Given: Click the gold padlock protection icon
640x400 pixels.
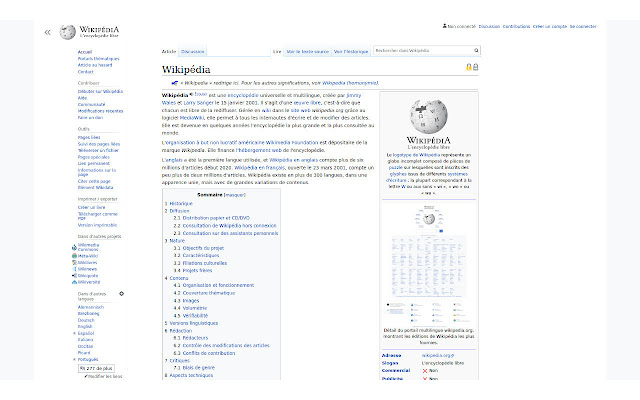Looking at the screenshot, I should click(469, 67).
